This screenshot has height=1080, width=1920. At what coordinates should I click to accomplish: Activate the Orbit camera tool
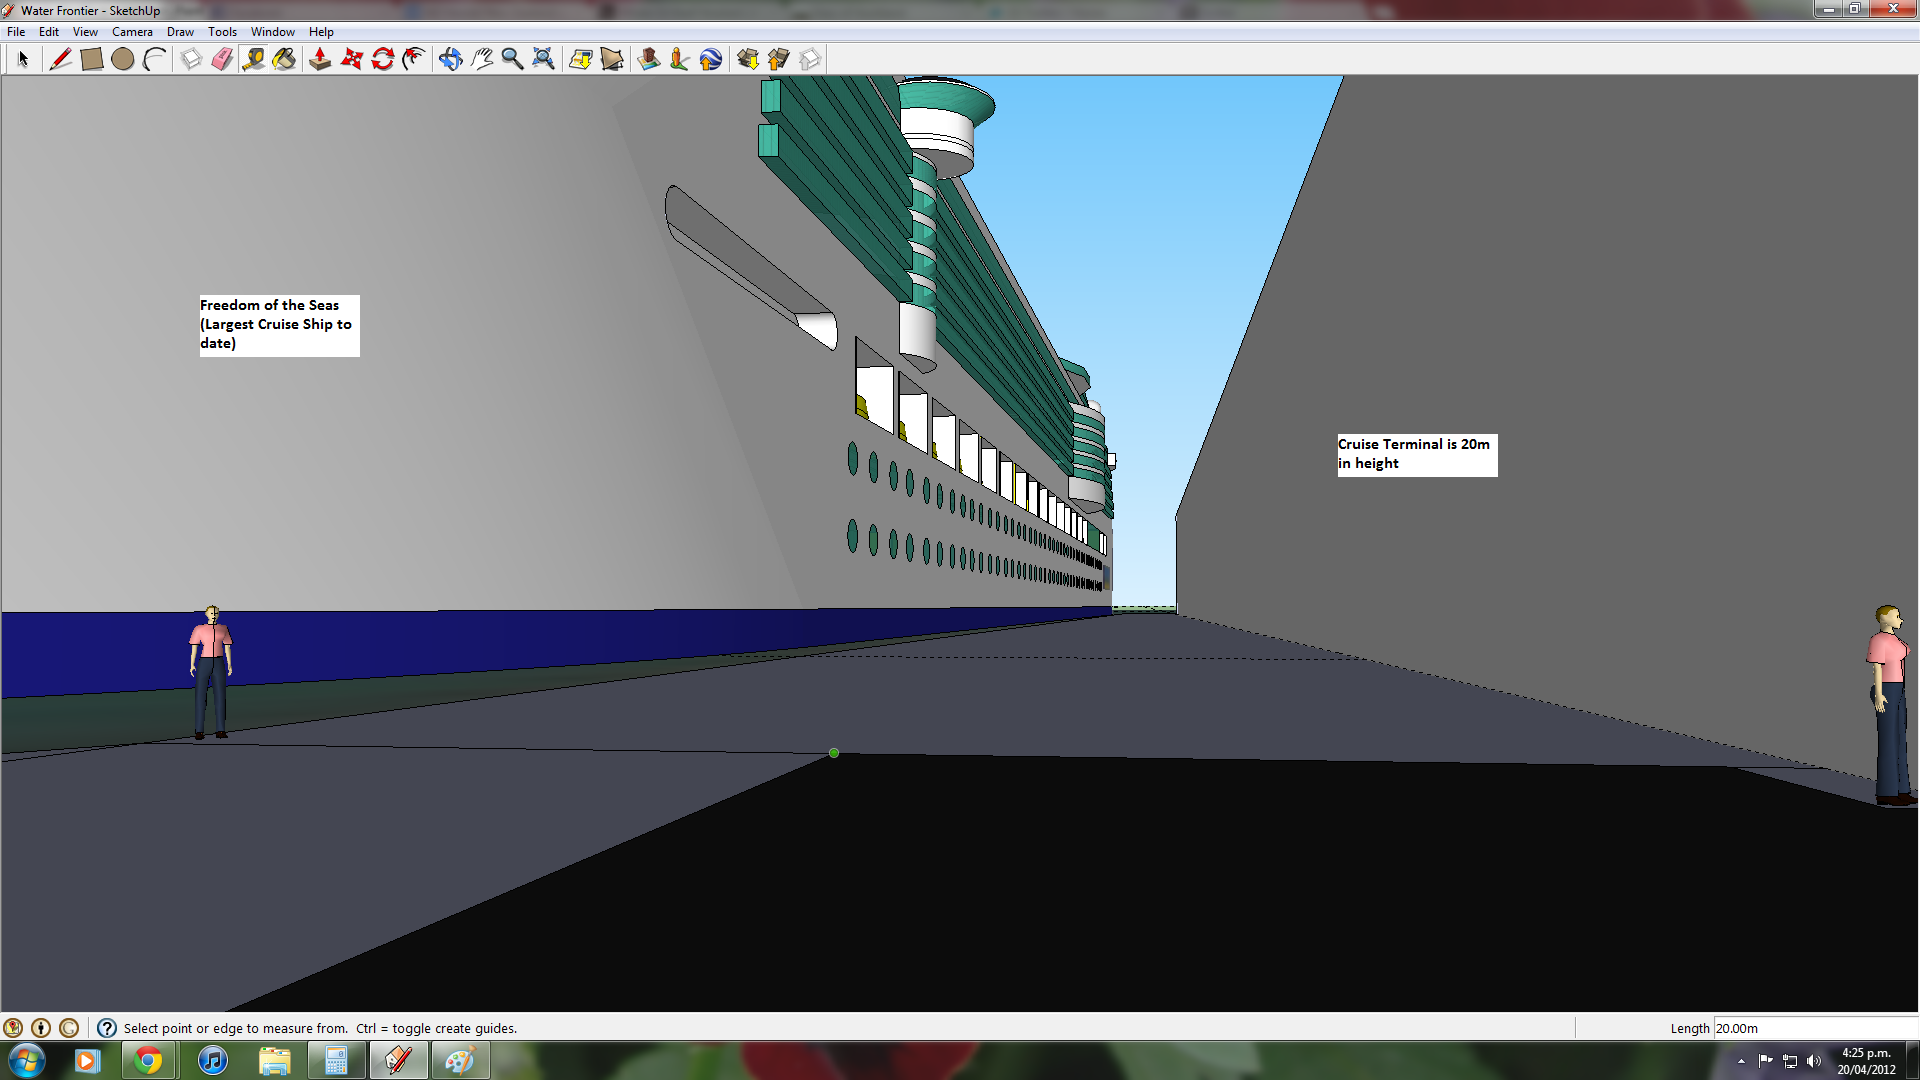click(450, 59)
